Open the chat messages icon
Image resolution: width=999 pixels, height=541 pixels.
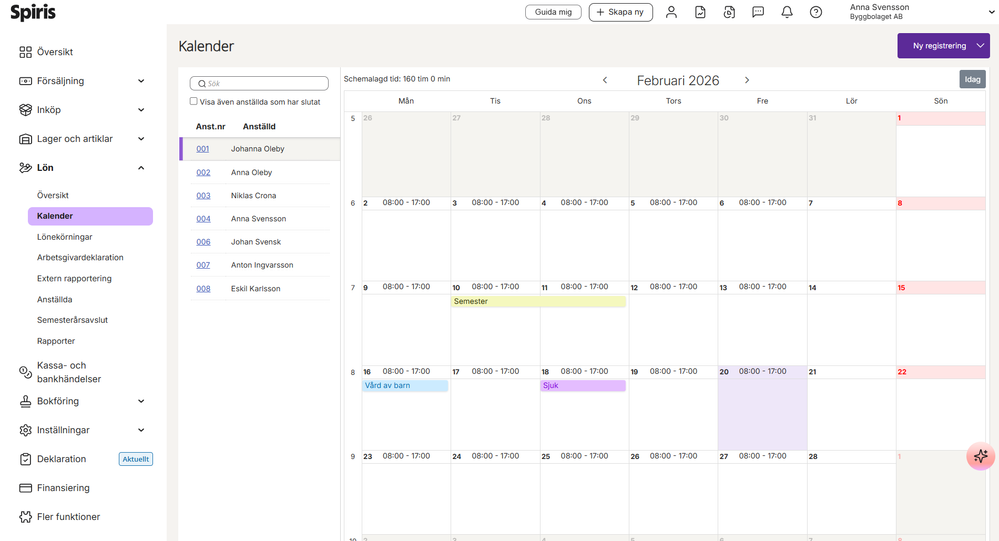[758, 12]
